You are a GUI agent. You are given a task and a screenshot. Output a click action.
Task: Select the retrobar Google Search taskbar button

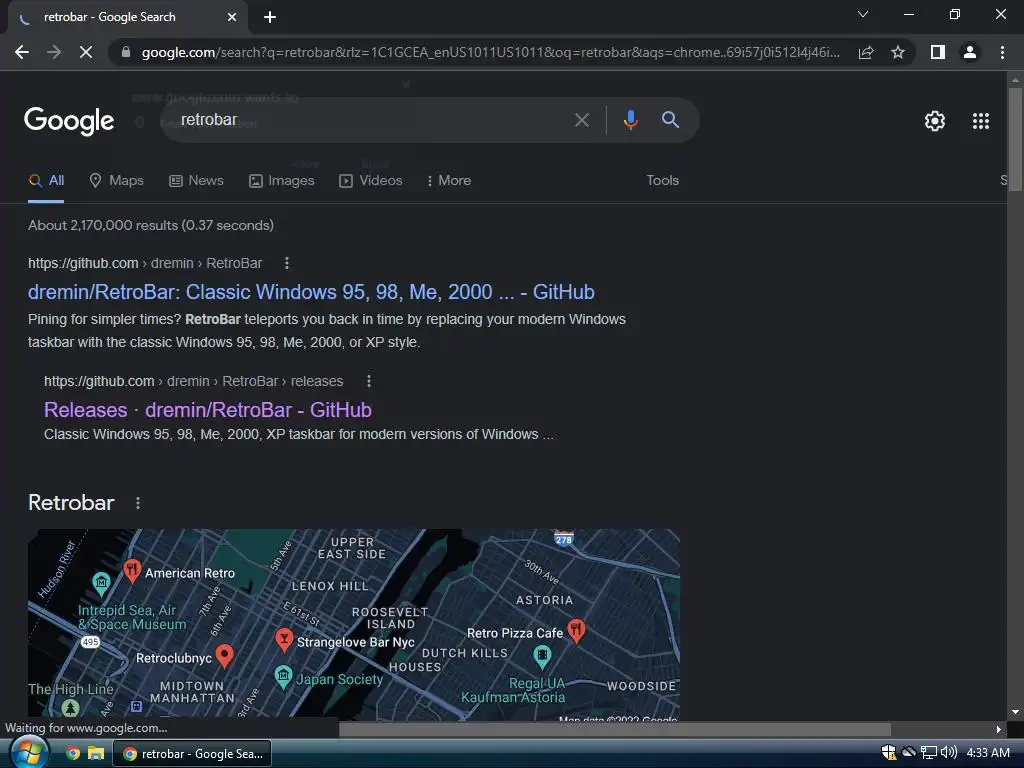coord(193,754)
